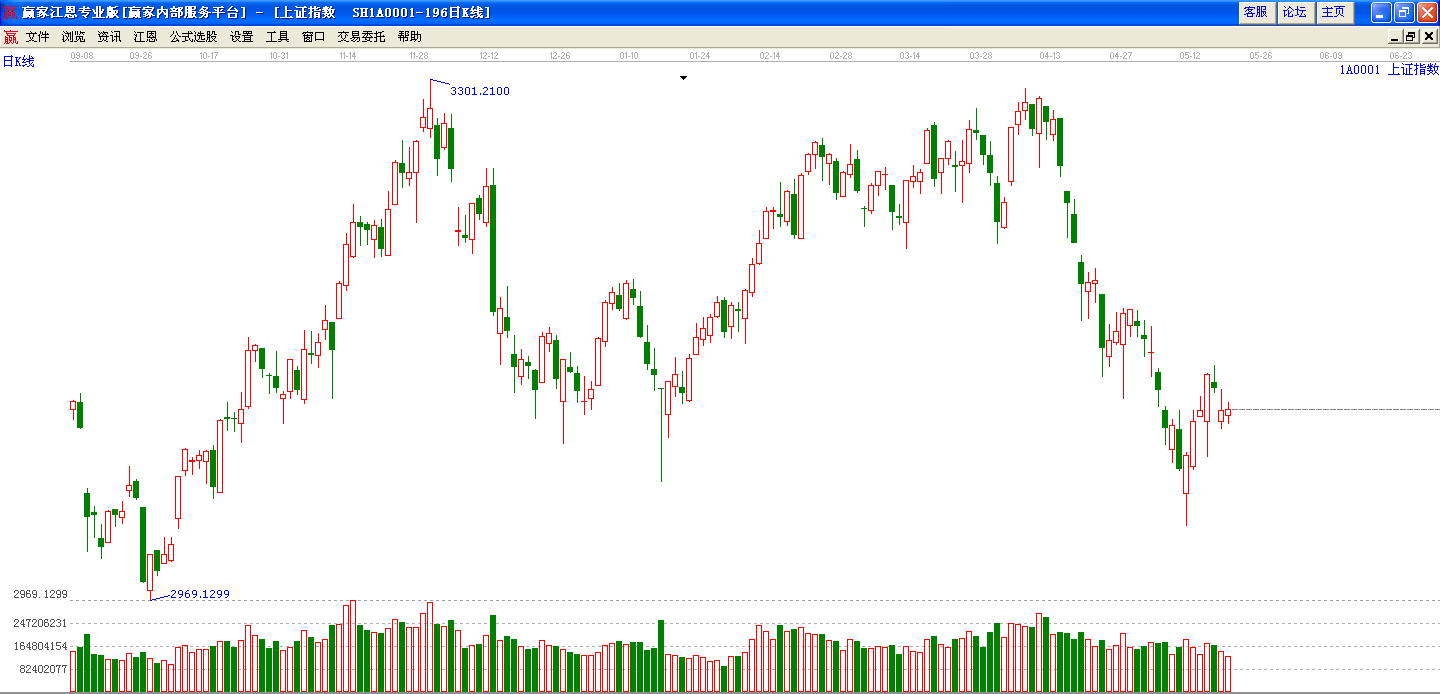This screenshot has width=1440, height=694.
Task: Click the 06-09 date on timeline
Action: pyautogui.click(x=1330, y=56)
